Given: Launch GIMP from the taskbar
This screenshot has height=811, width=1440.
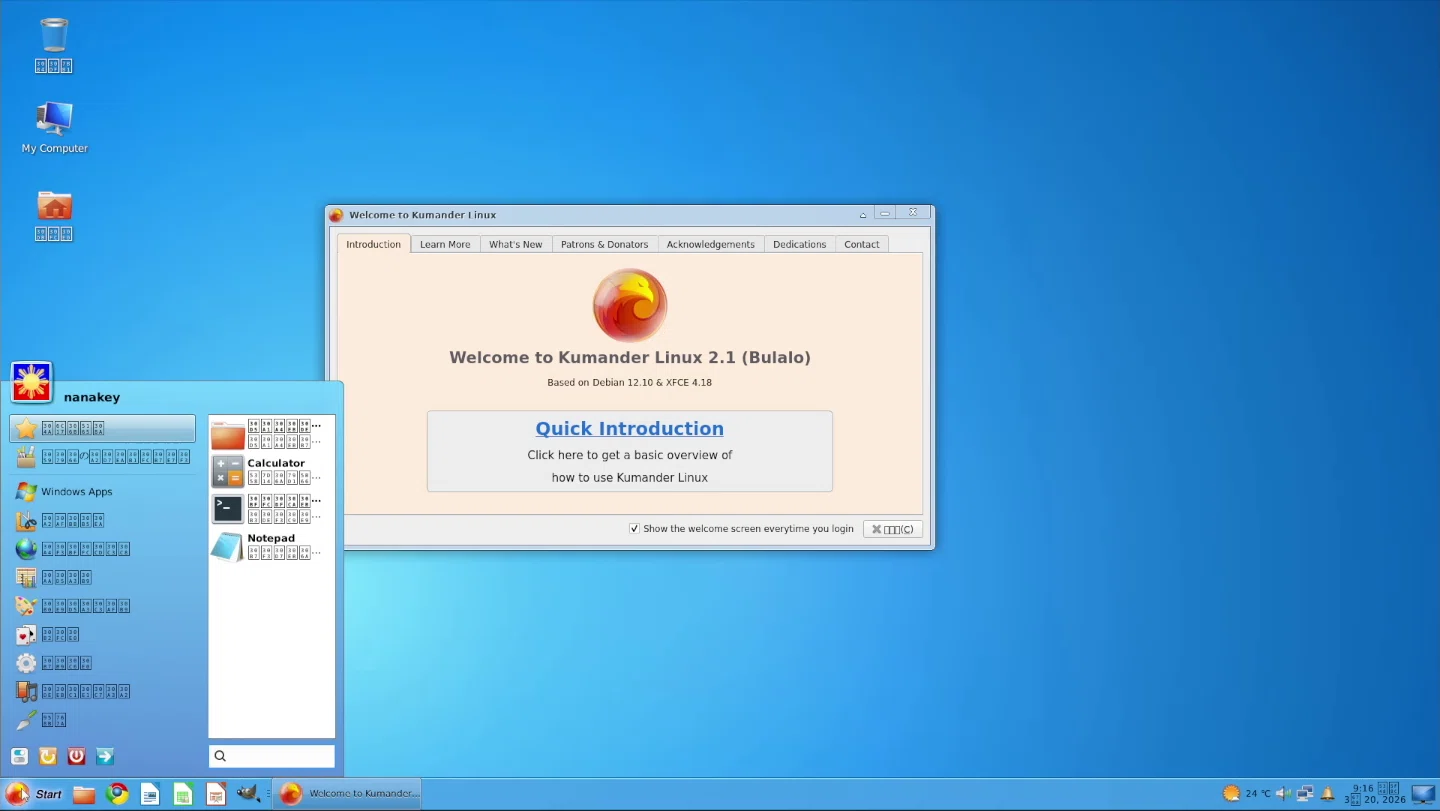Looking at the screenshot, I should click(247, 794).
